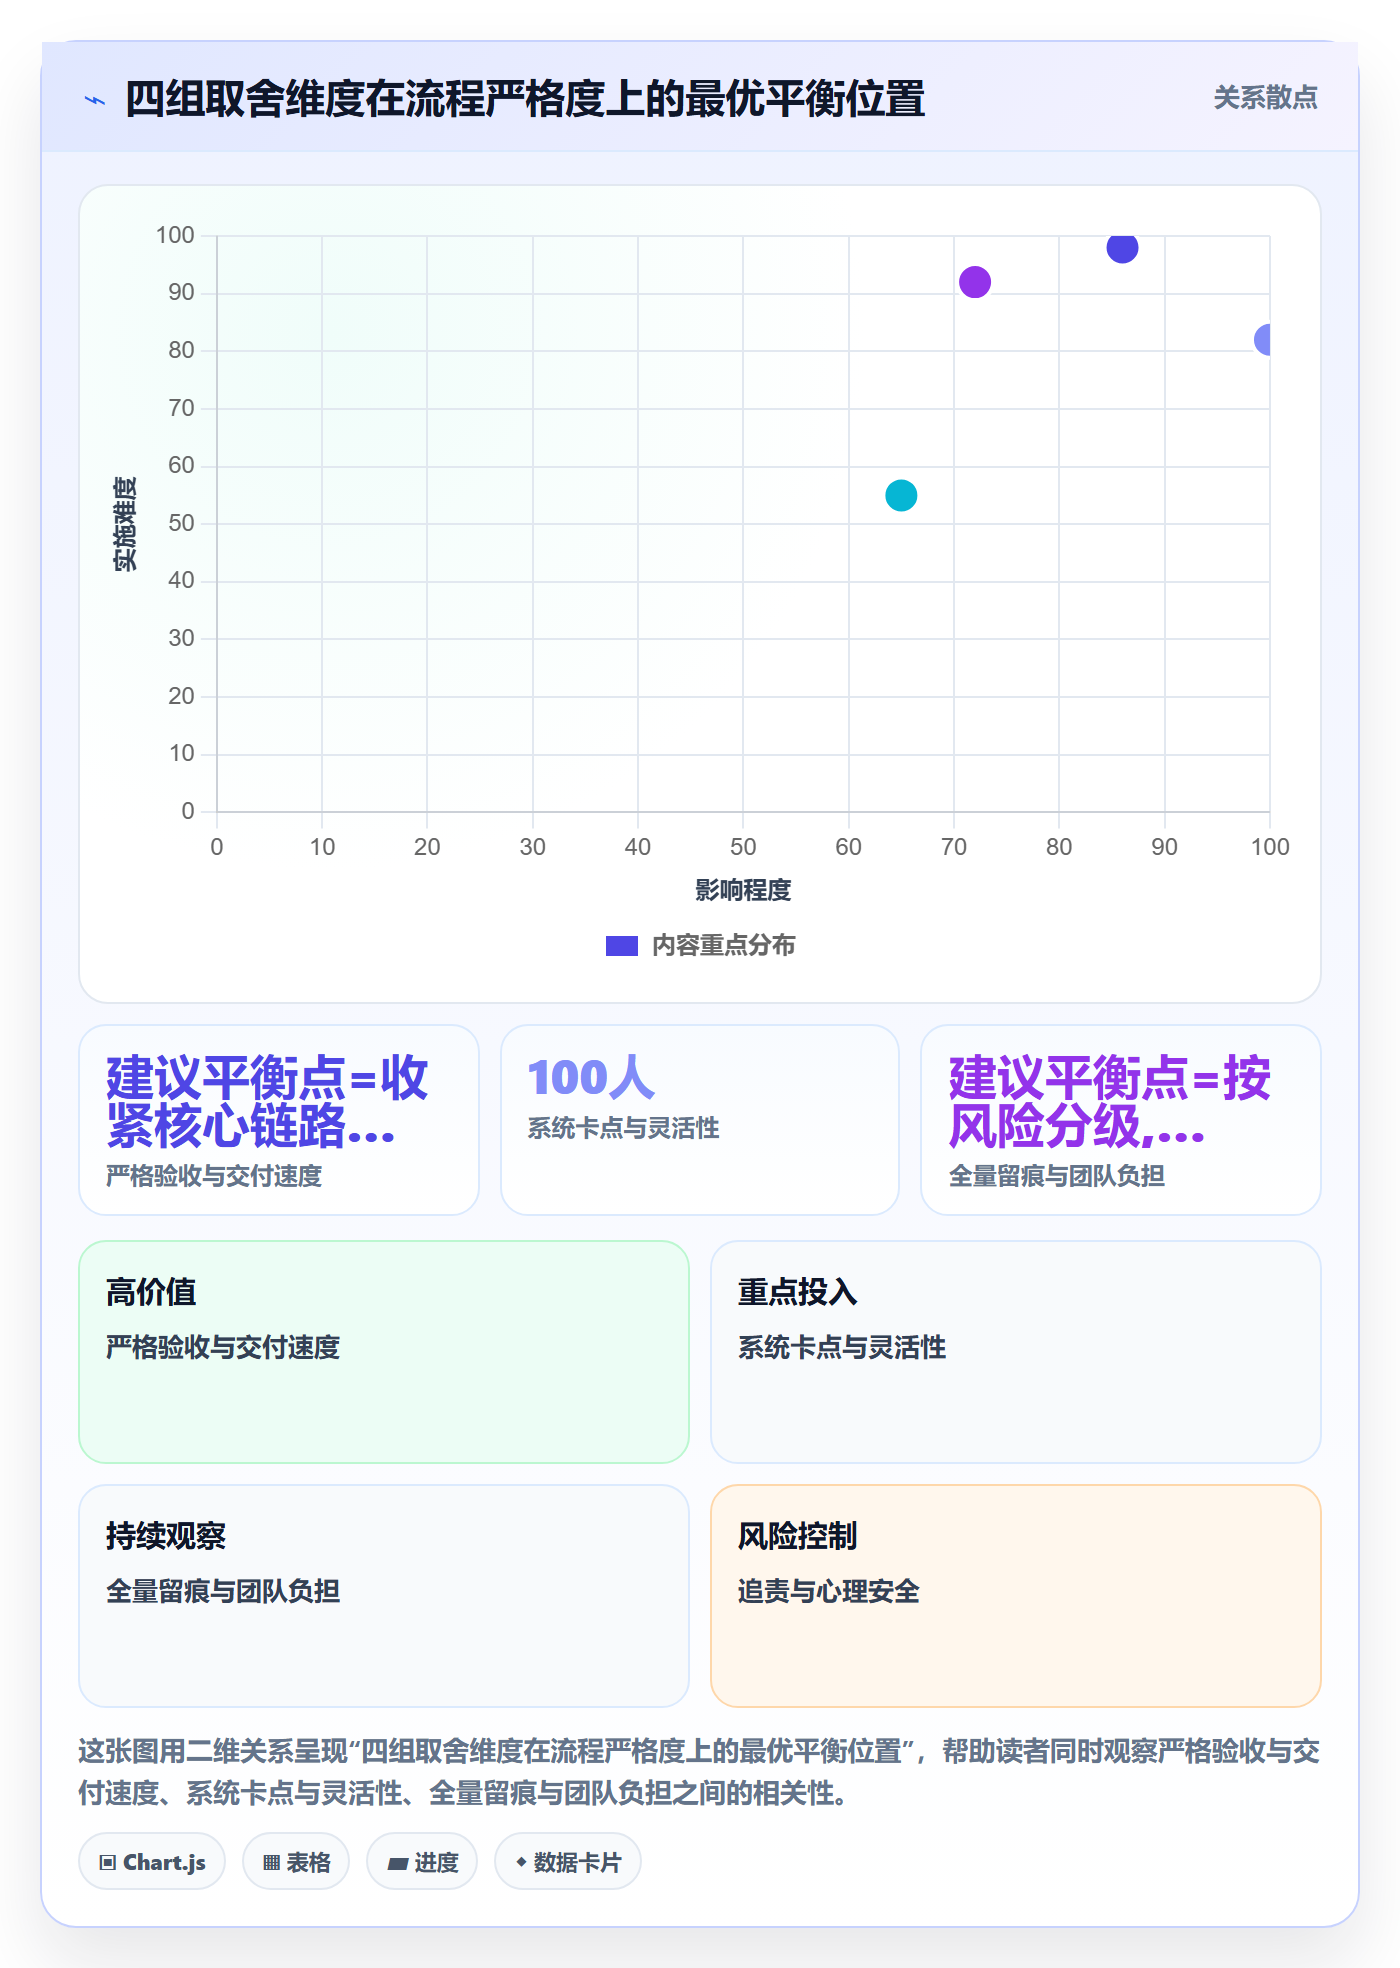Click the 追责与心理安全 text in 风险控制 card
Viewport: 1400px width, 1968px height.
click(x=829, y=1591)
